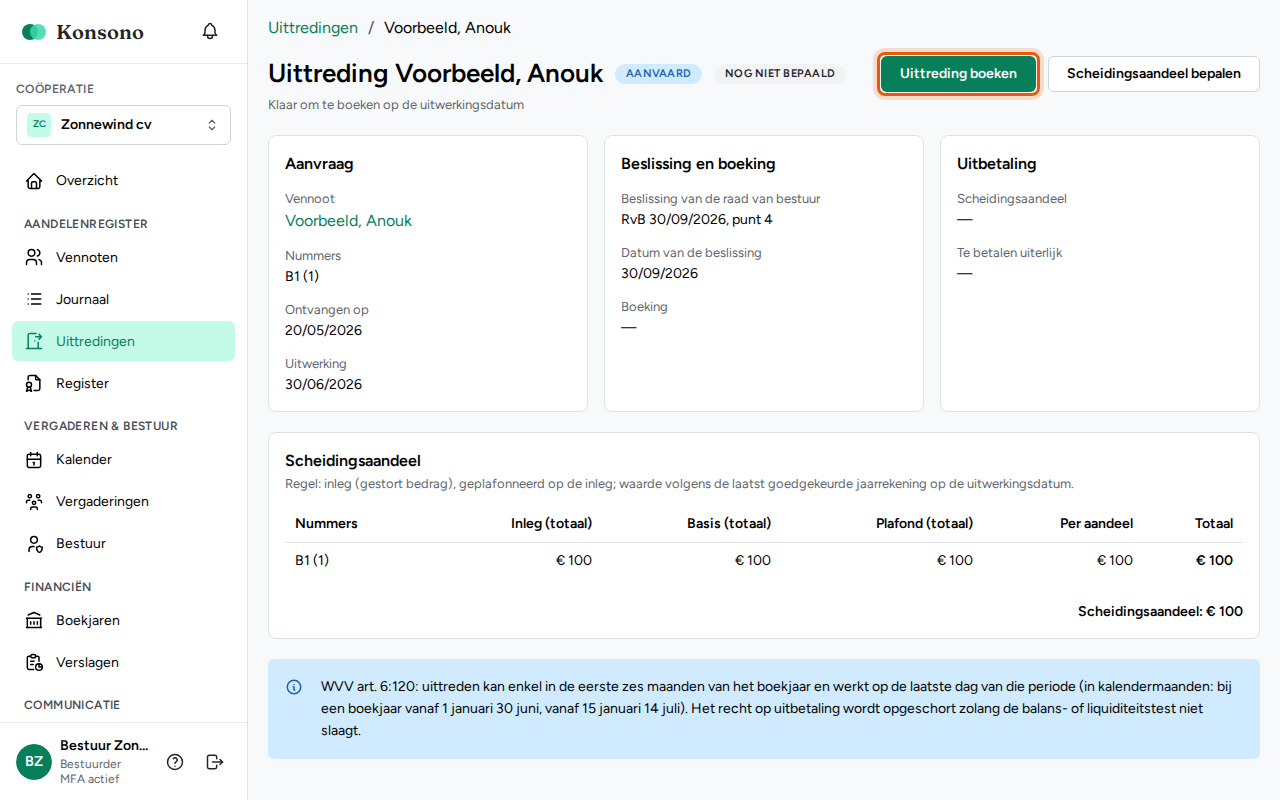Screen dimensions: 1280x800
Task: Select Register in sidebar
Action: click(x=123, y=384)
